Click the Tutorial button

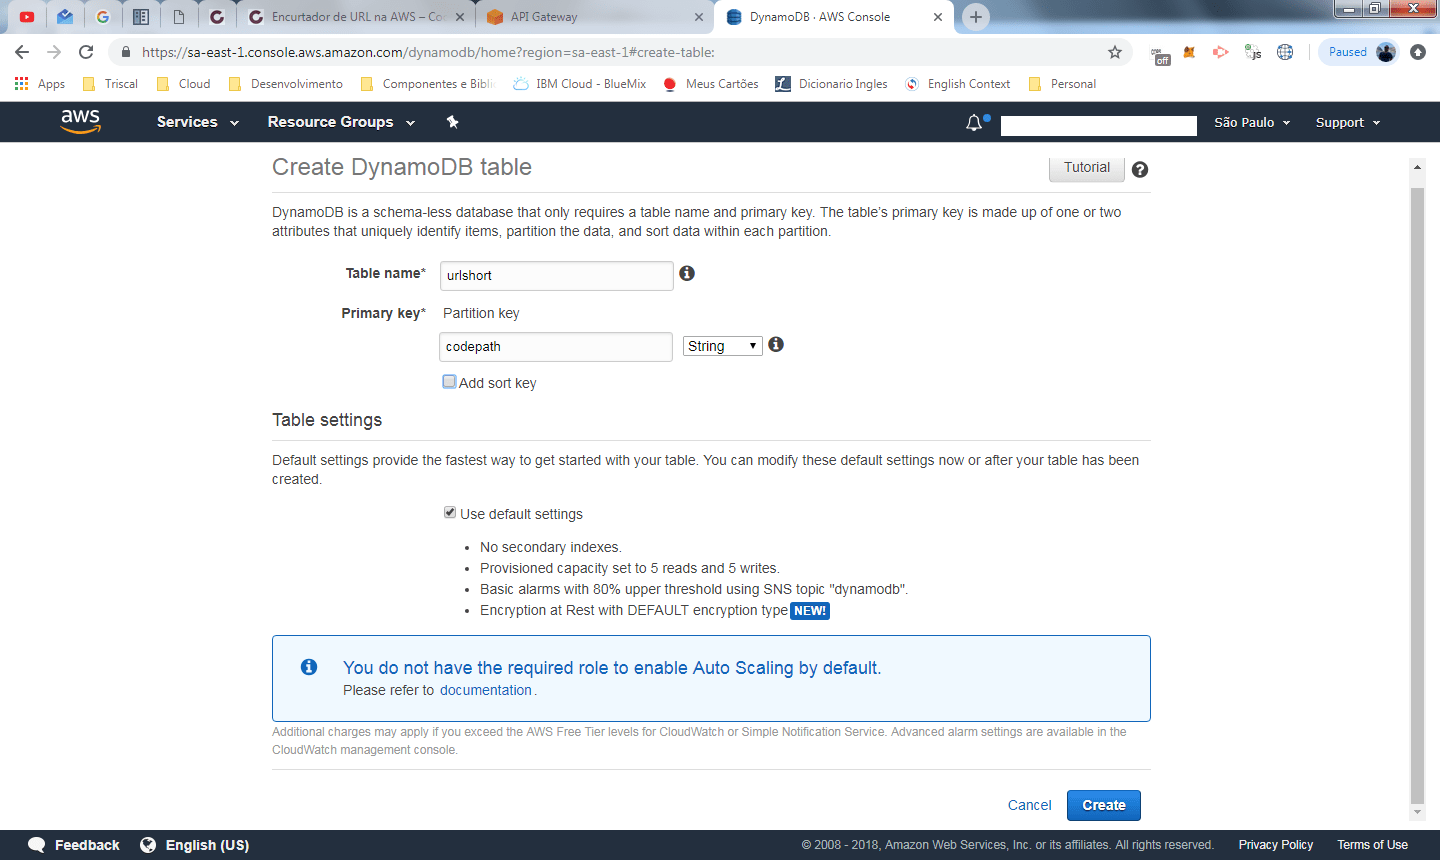tap(1087, 168)
